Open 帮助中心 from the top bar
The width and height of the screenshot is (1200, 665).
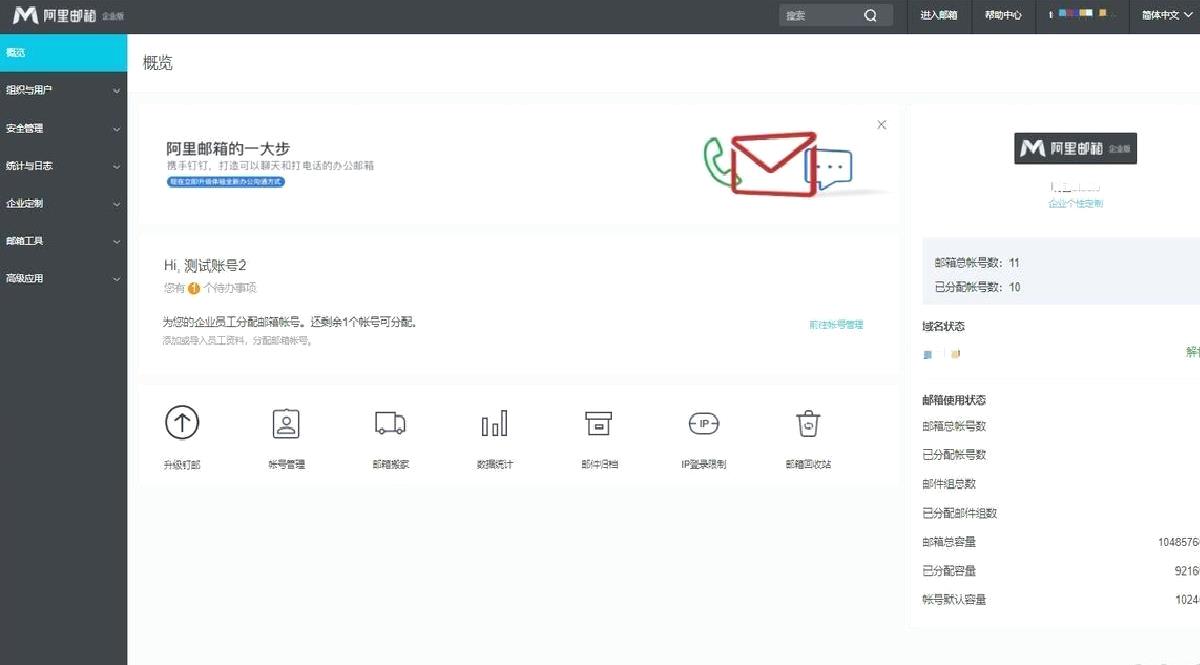(1003, 15)
